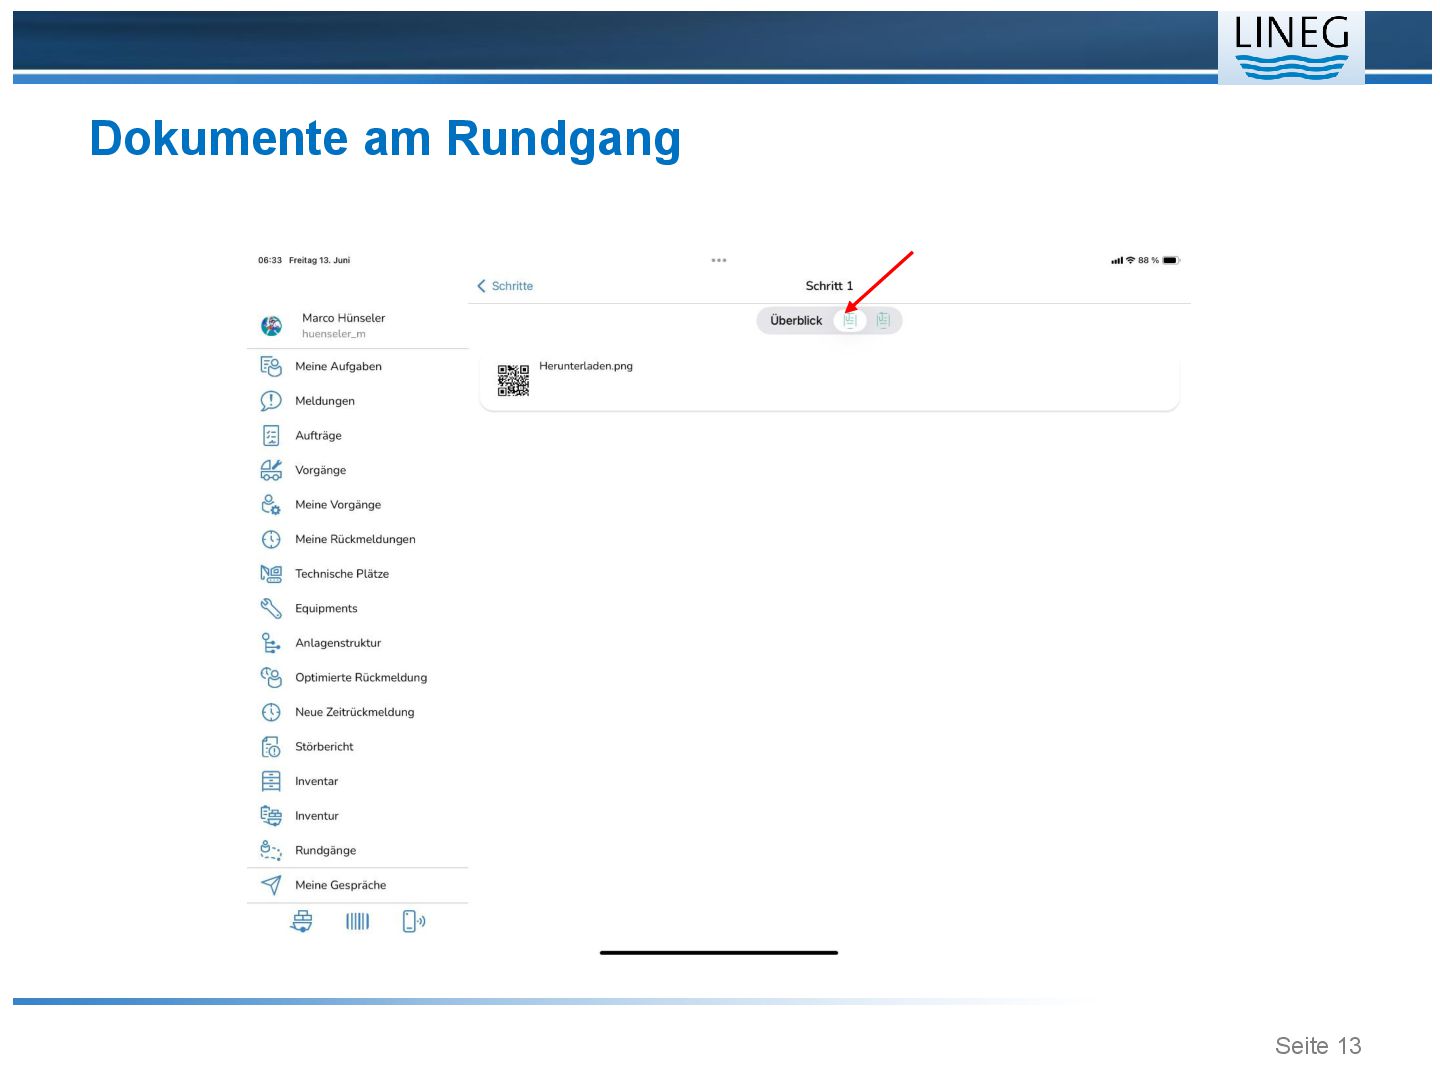Click the Wi-Fi icon in the status bar

tap(1130, 260)
